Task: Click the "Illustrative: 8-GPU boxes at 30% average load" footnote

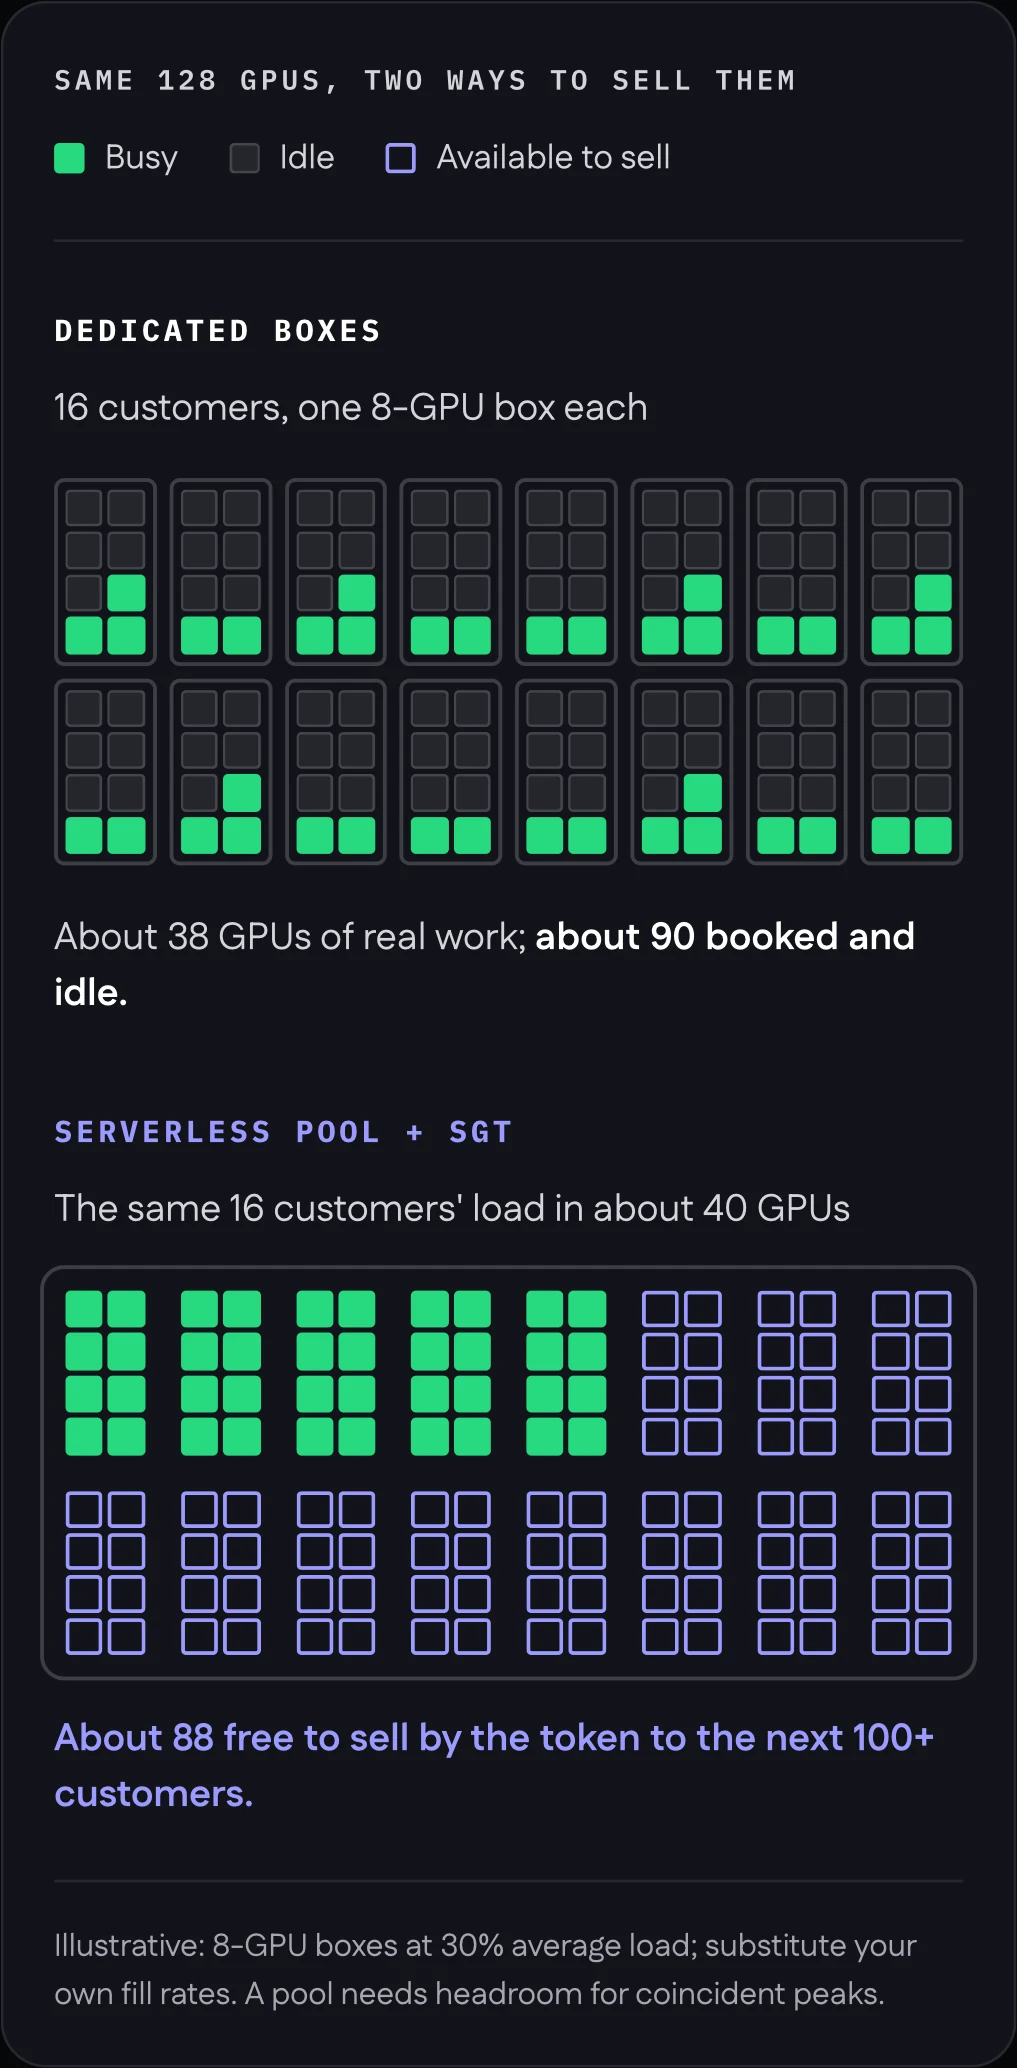Action: pos(485,1946)
